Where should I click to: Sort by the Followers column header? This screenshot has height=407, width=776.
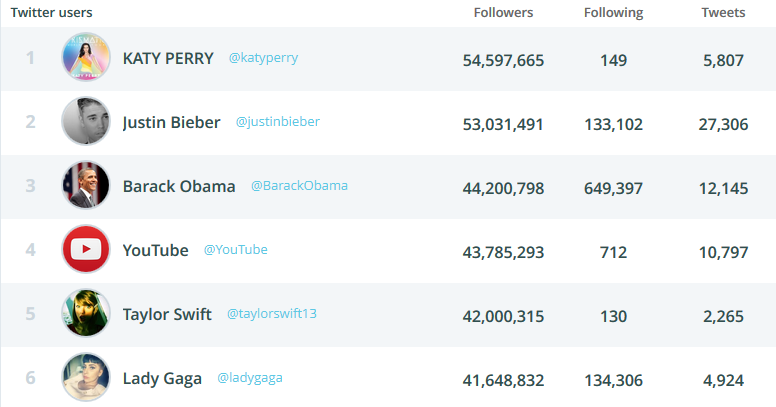click(503, 12)
